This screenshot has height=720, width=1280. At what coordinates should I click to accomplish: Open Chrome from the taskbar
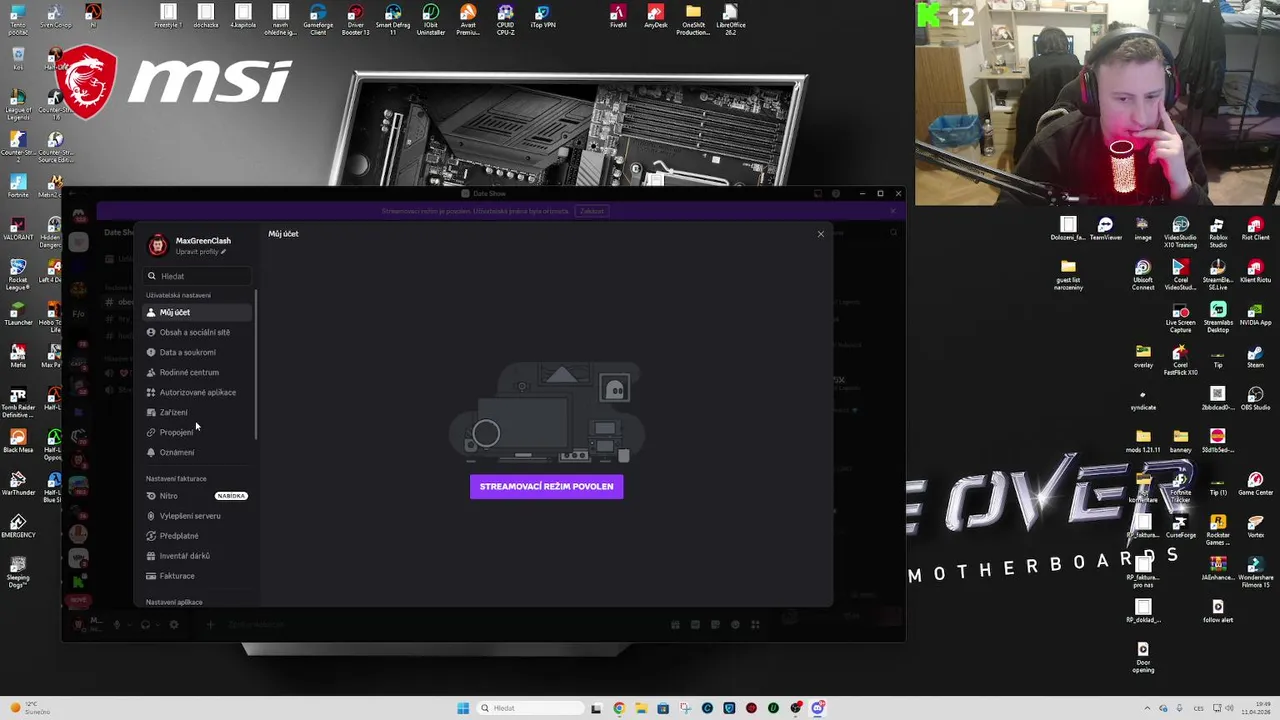(x=619, y=708)
